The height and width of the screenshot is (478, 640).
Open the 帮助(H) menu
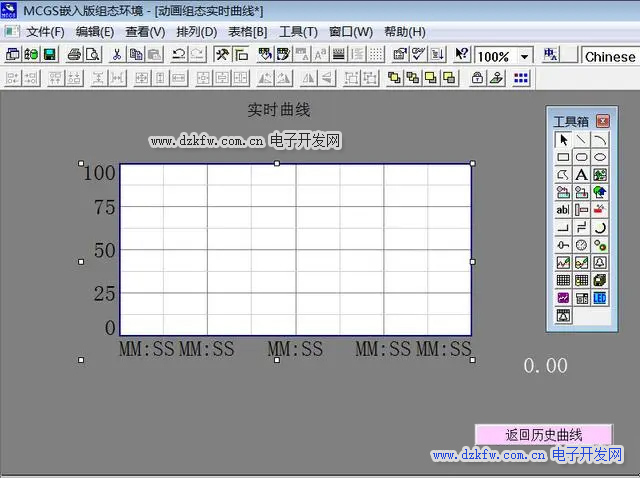[404, 32]
